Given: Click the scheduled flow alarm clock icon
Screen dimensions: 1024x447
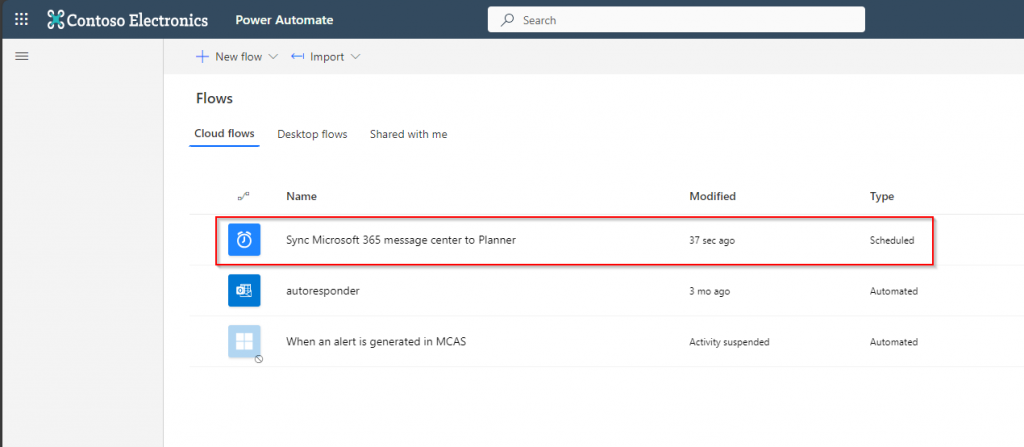Looking at the screenshot, I should click(x=244, y=240).
